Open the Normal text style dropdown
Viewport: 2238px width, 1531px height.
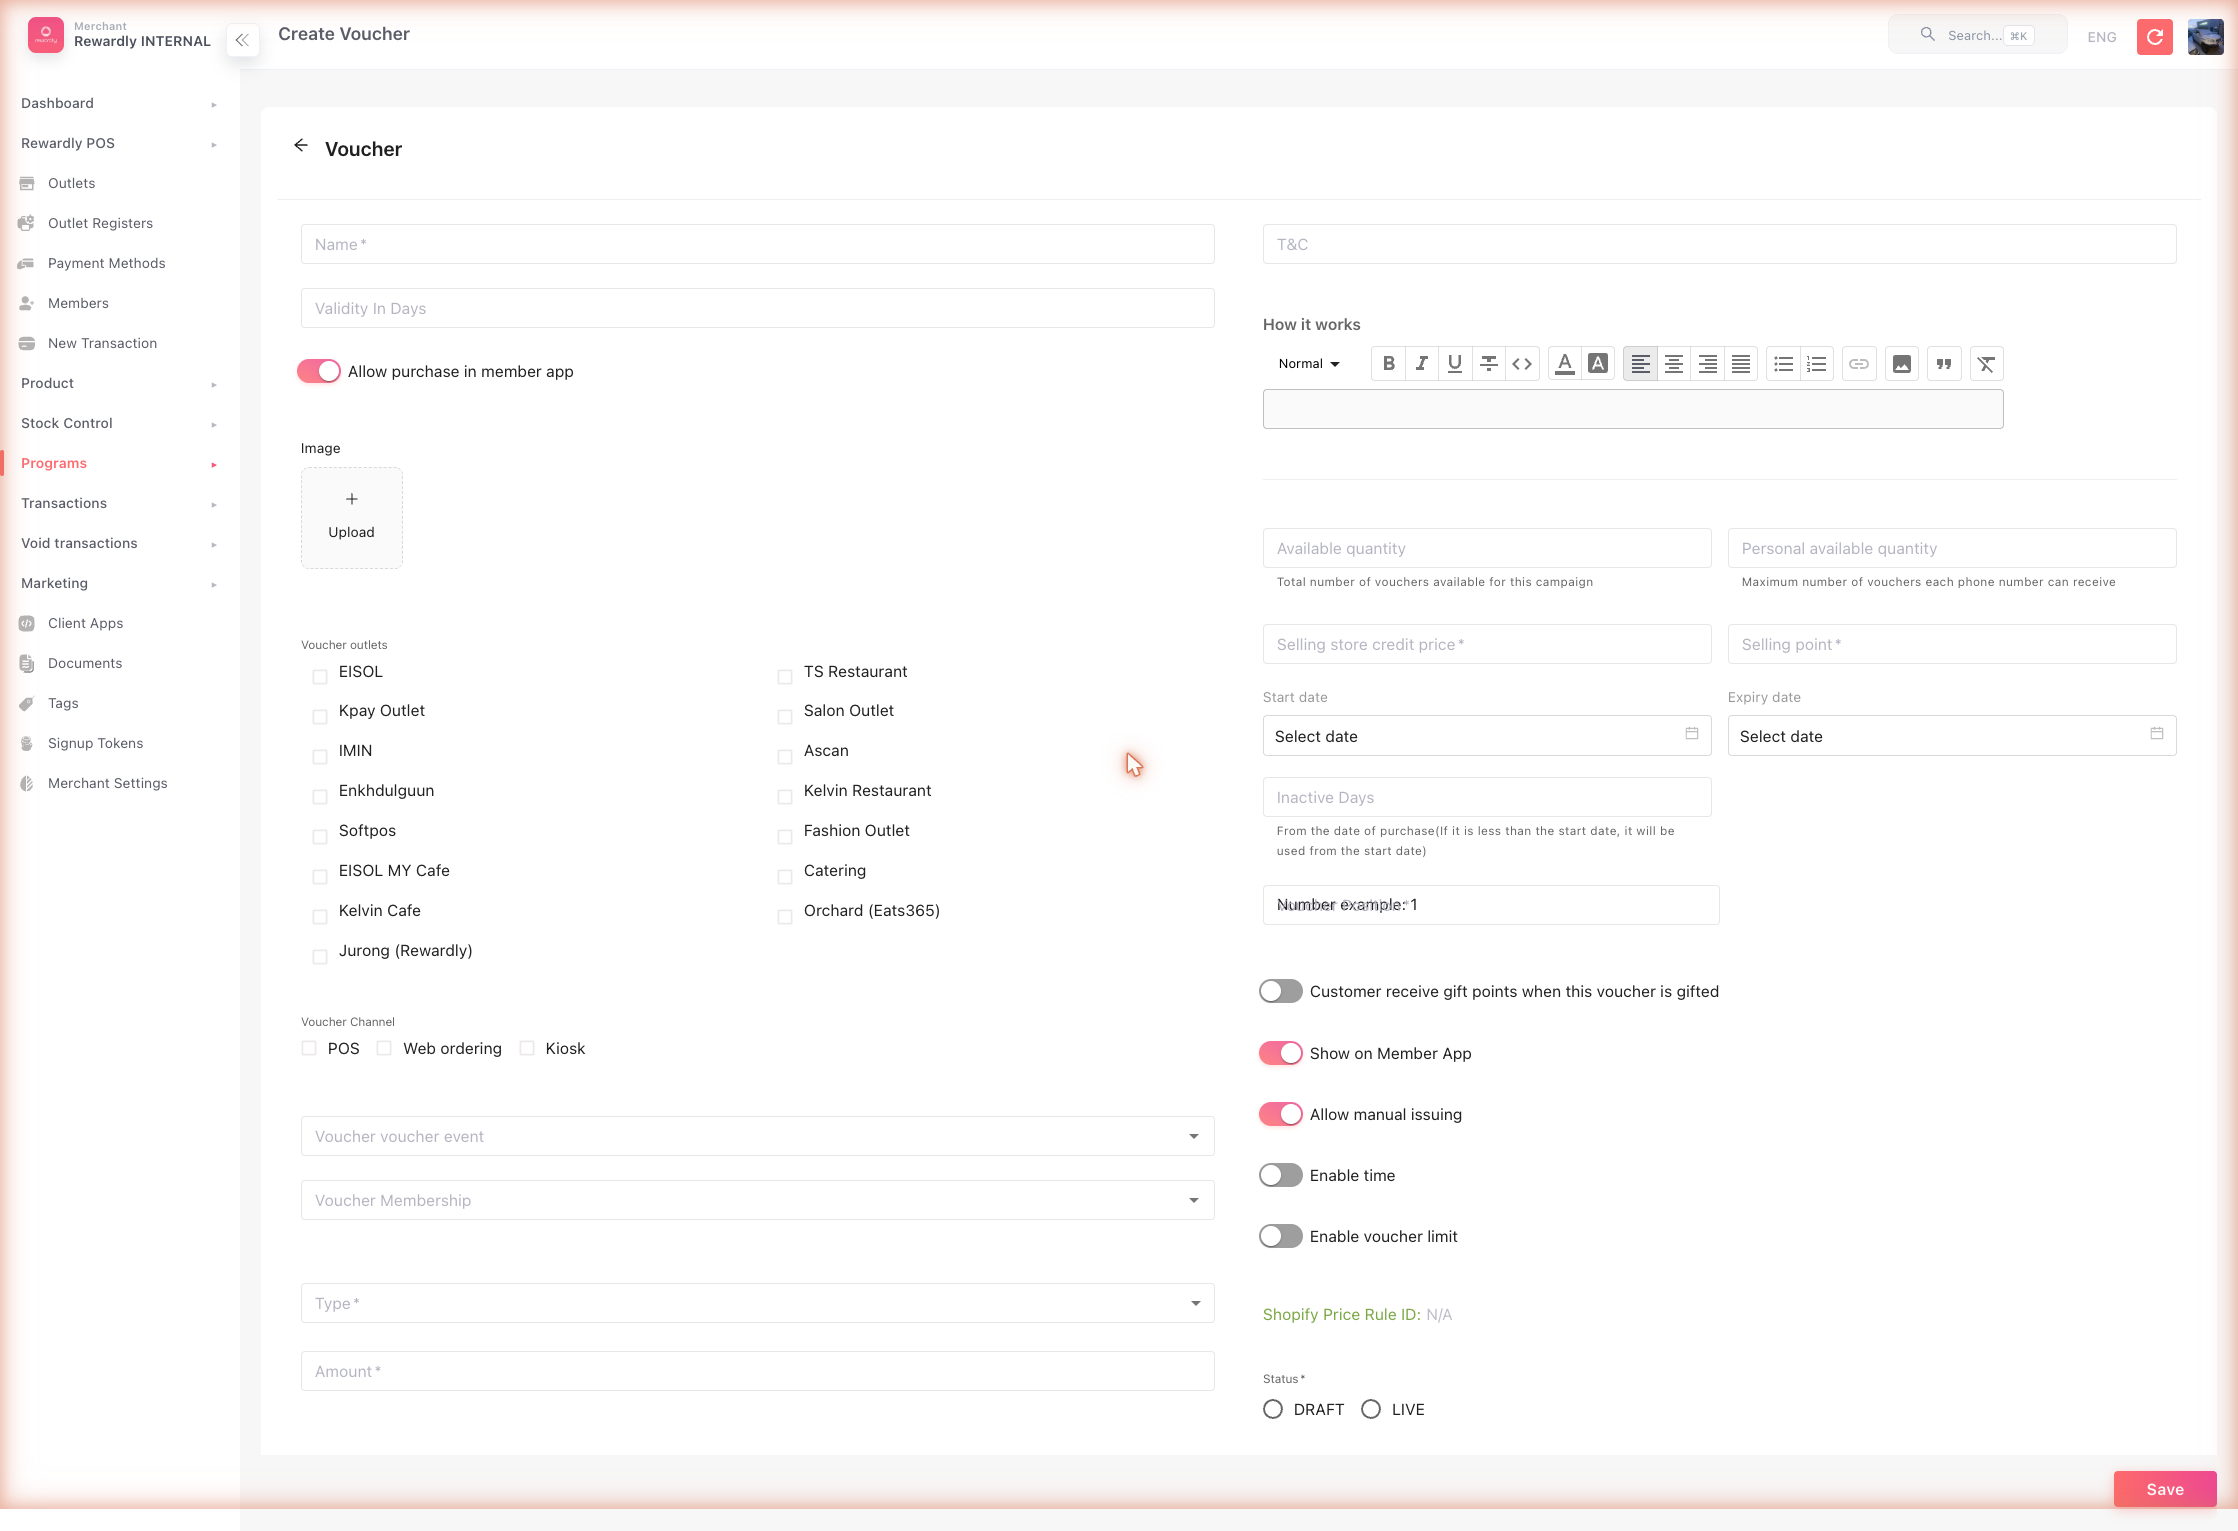[1309, 364]
